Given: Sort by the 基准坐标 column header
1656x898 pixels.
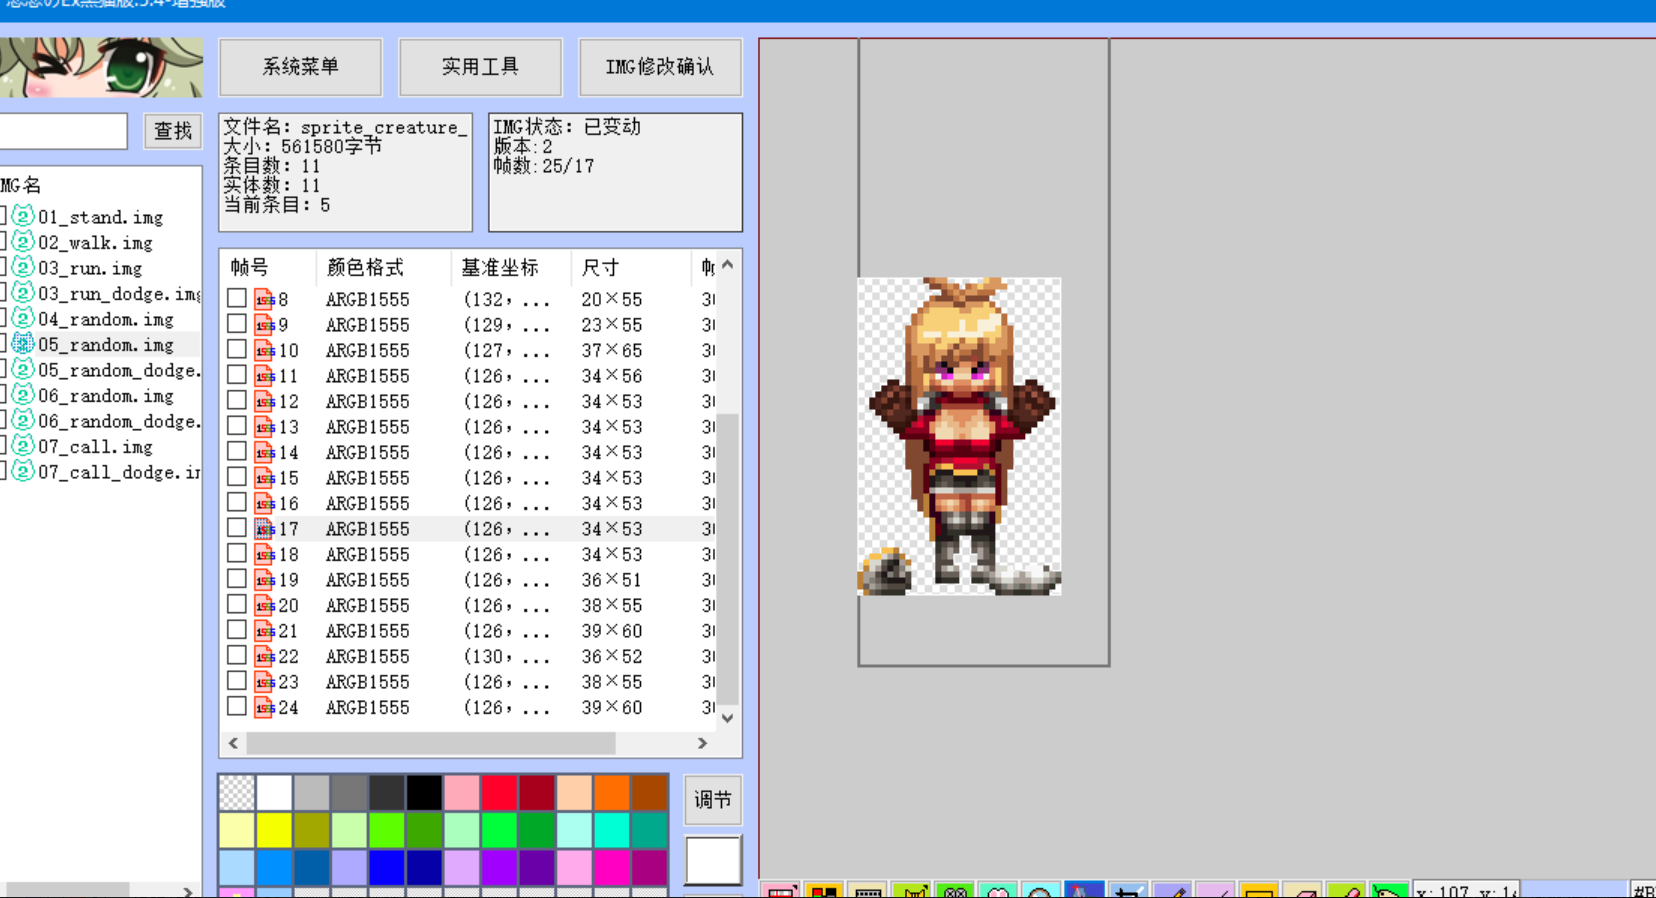Looking at the screenshot, I should (510, 267).
